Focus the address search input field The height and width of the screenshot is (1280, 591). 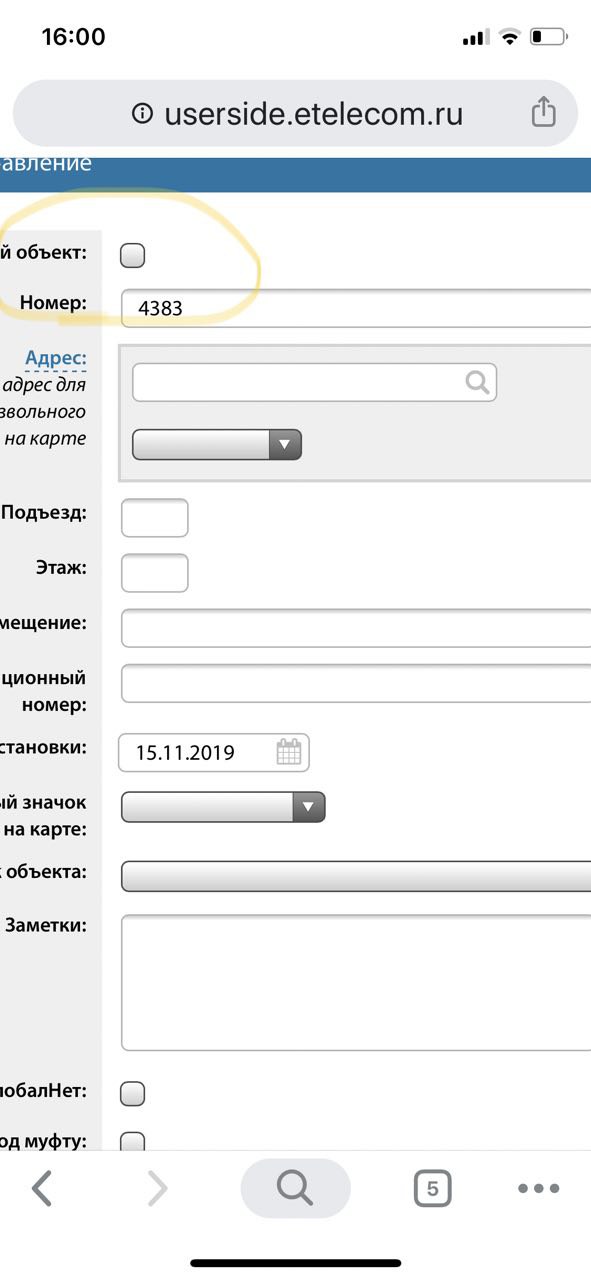(314, 382)
